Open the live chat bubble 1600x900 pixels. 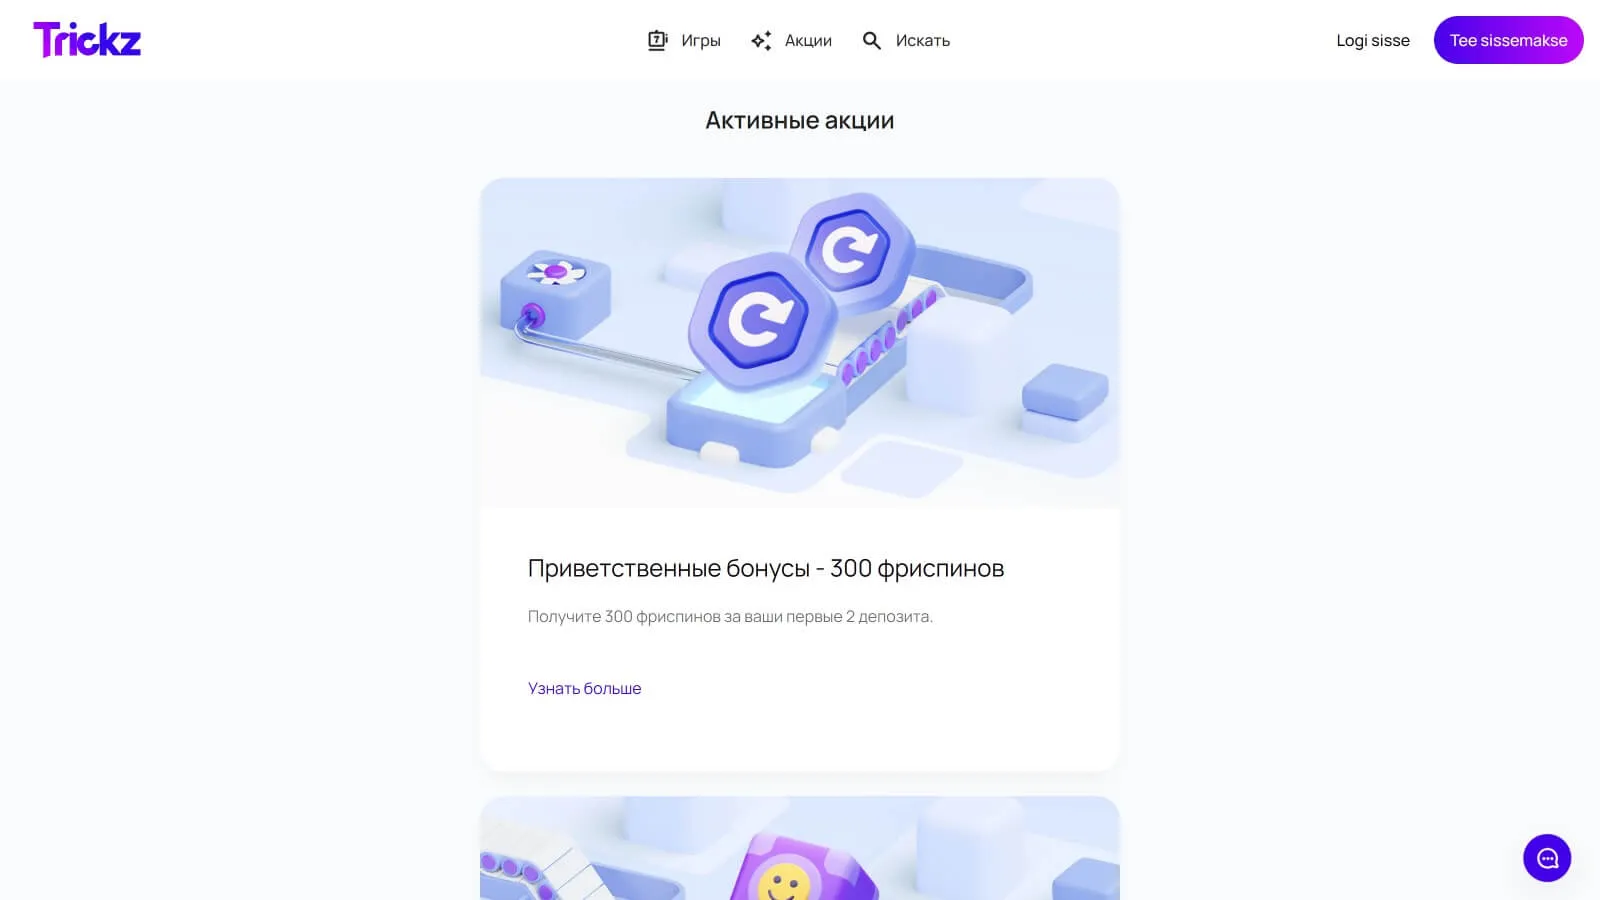click(x=1547, y=858)
